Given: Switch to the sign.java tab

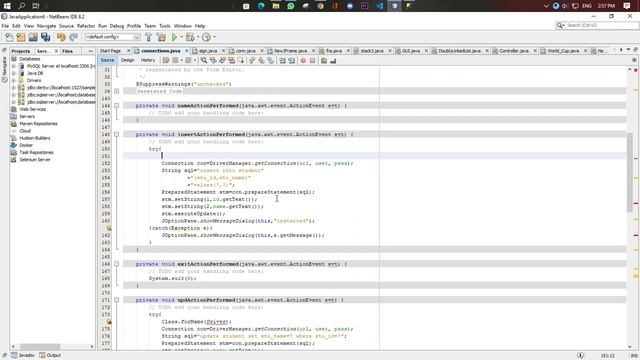Looking at the screenshot, I should 208,51.
